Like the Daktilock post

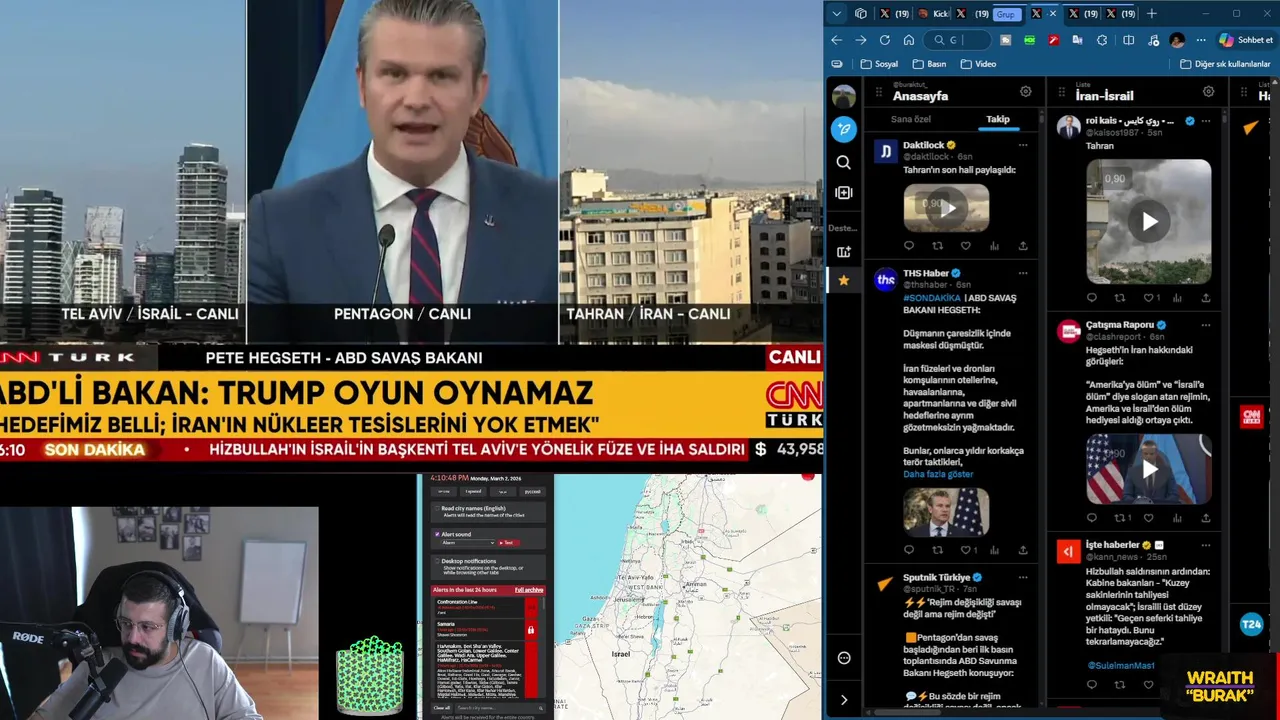point(966,246)
